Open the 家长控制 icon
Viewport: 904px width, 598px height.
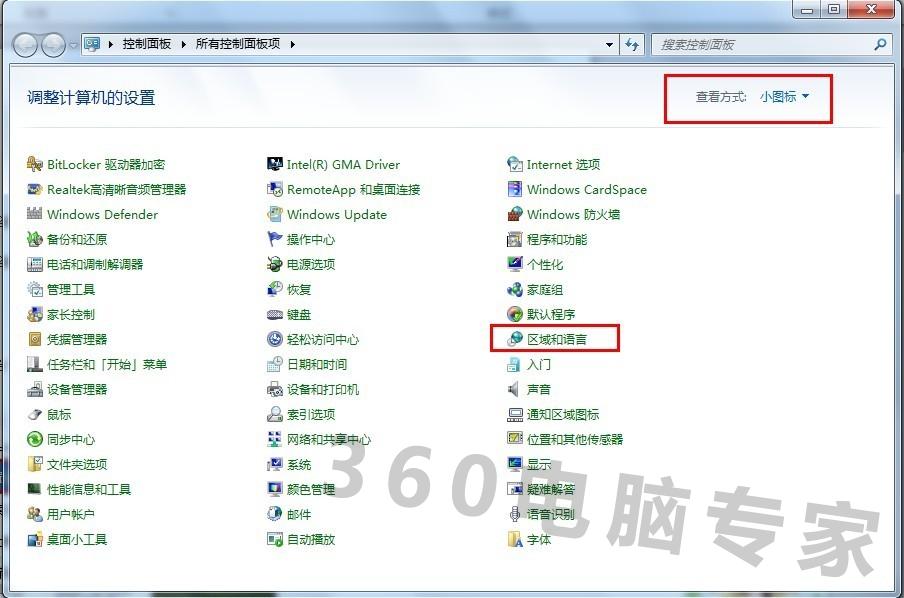click(35, 314)
